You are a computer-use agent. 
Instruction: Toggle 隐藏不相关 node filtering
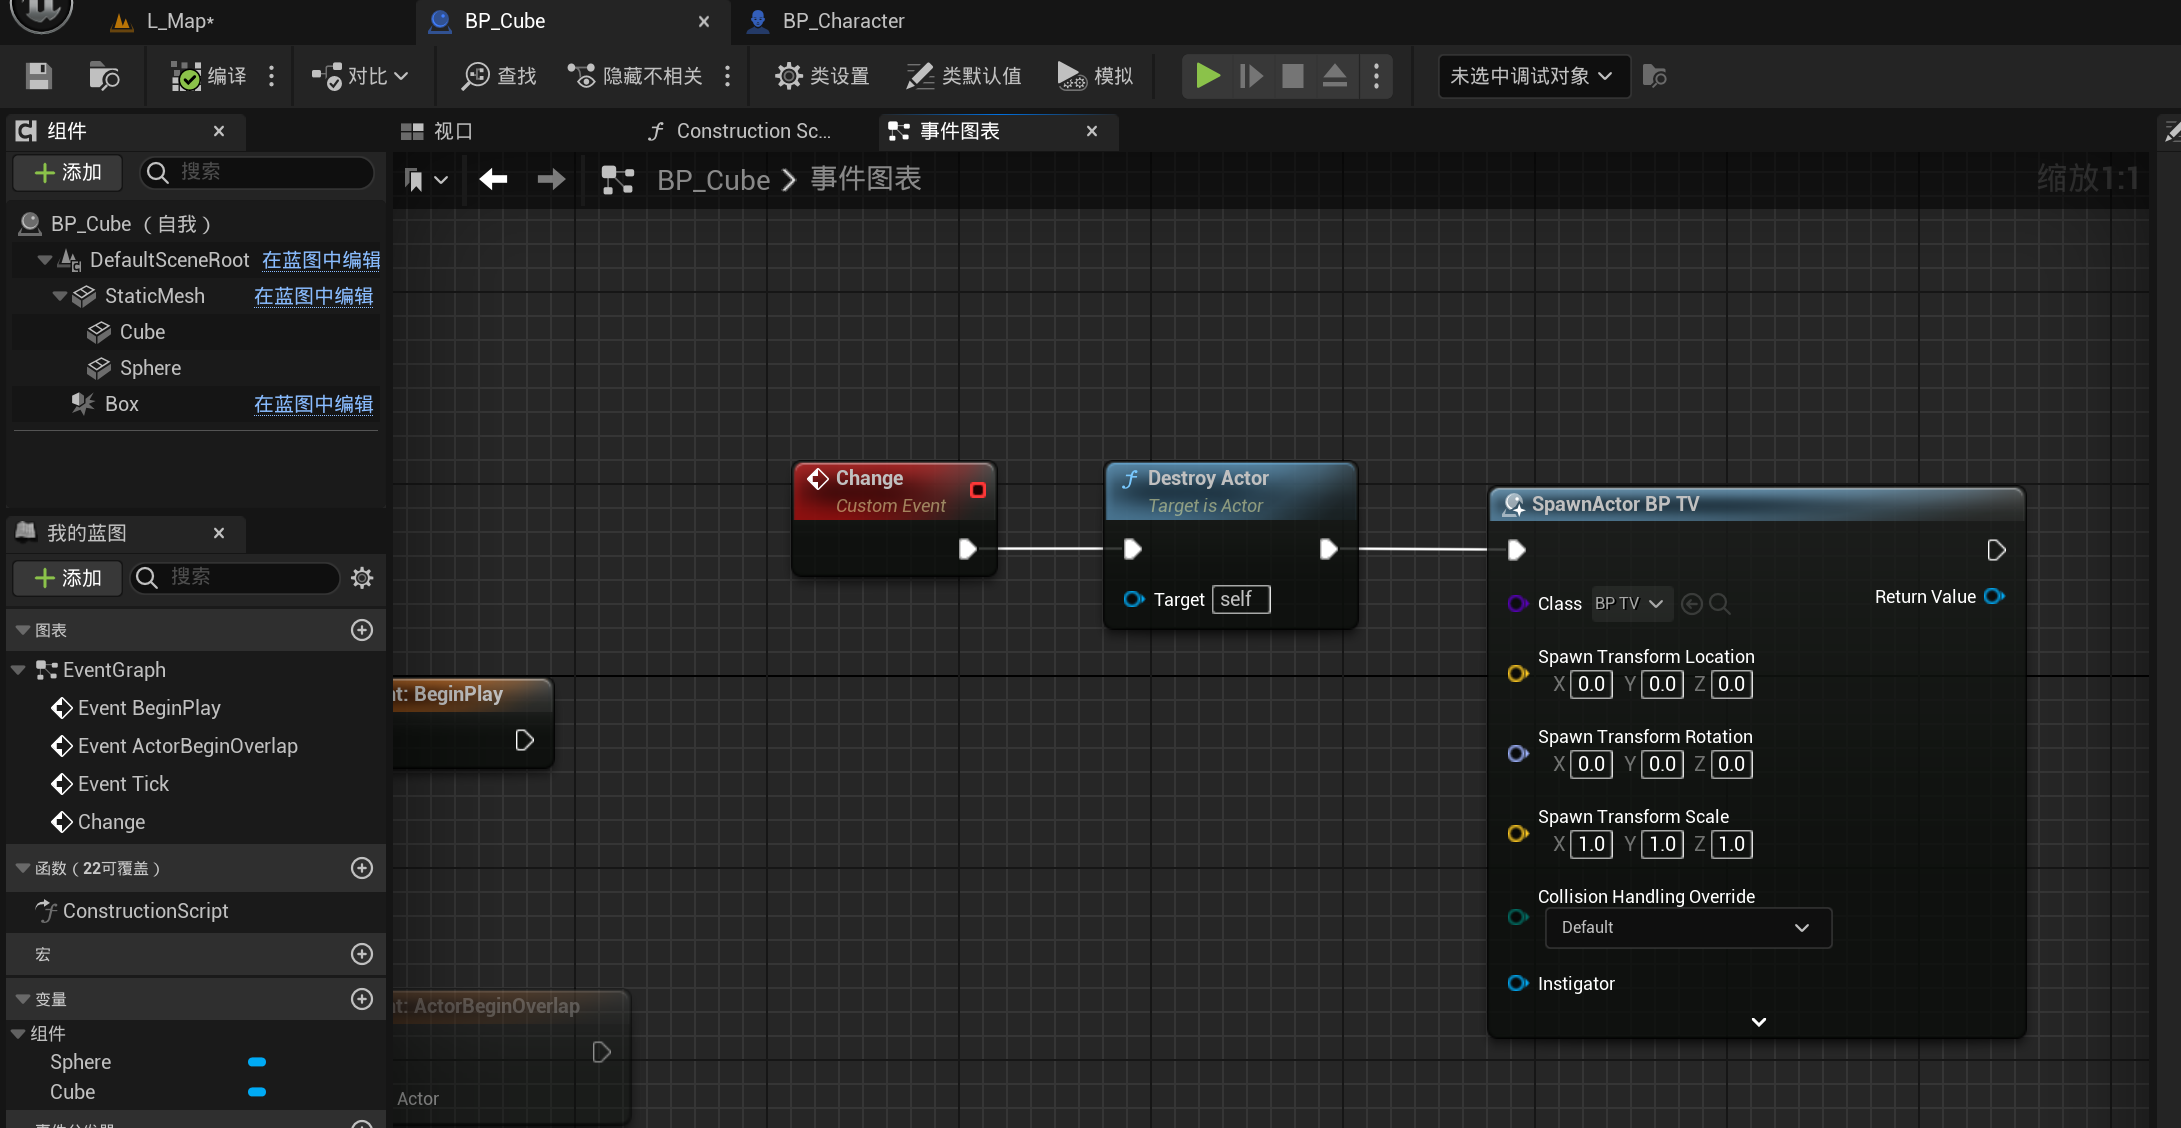pos(633,76)
